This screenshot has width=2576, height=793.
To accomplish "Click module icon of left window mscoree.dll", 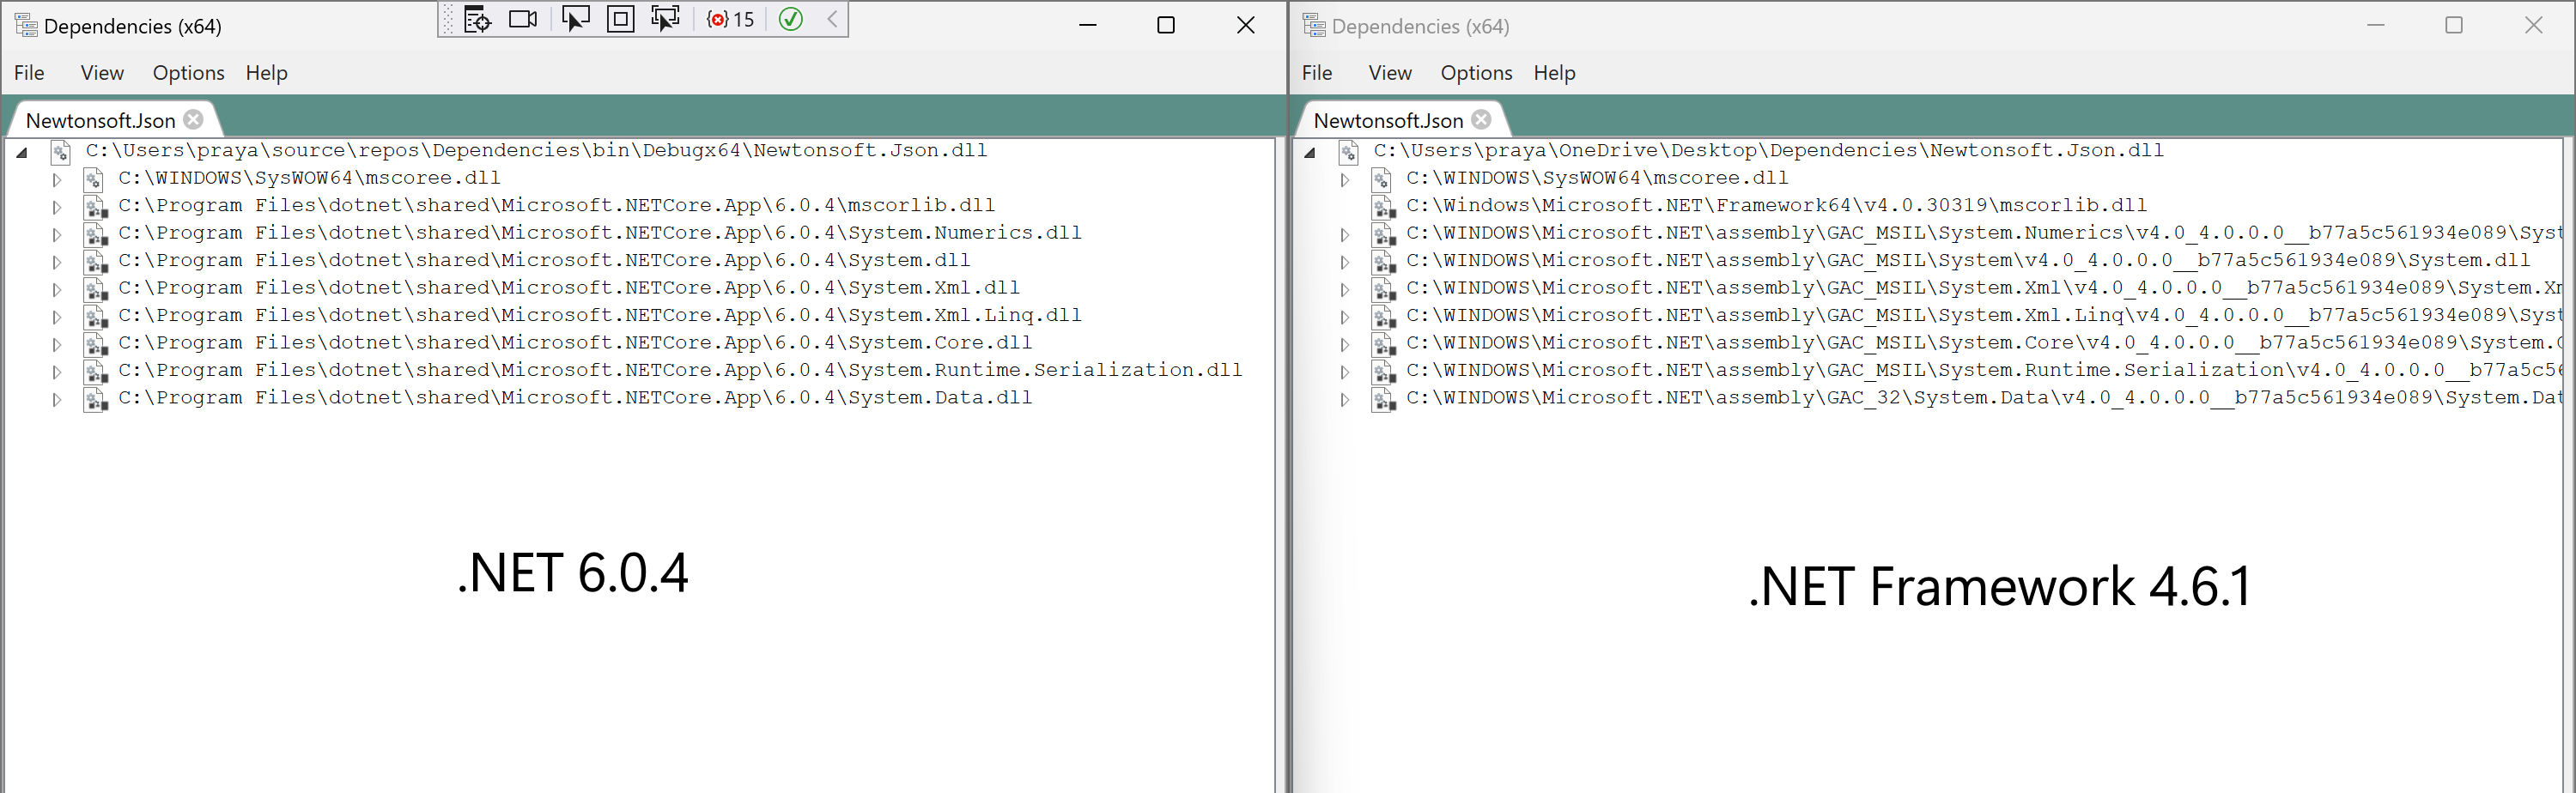I will click(94, 180).
